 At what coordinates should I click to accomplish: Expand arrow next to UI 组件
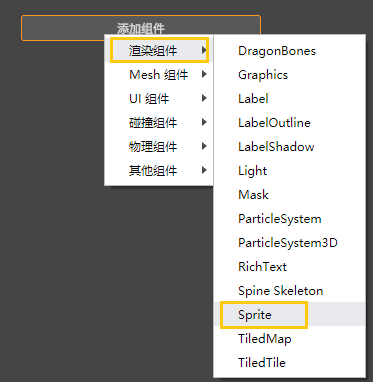[204, 98]
